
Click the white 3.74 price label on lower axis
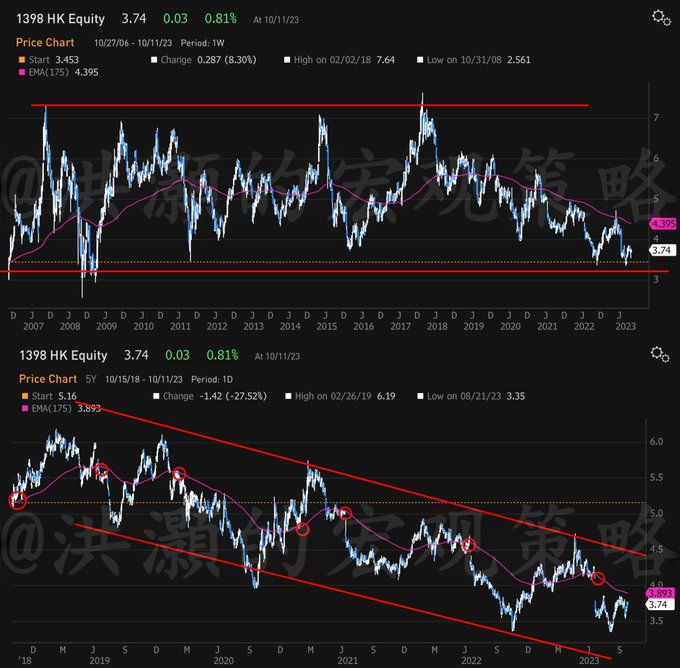pos(659,604)
